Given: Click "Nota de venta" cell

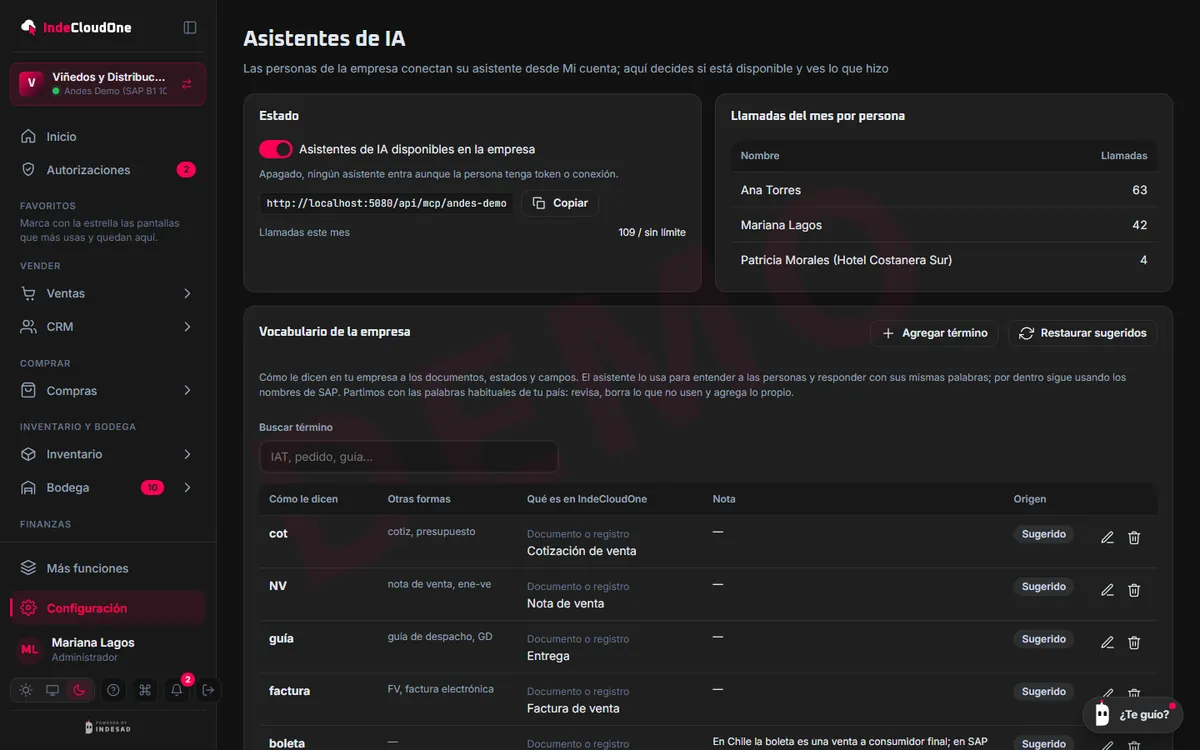Looking at the screenshot, I should point(565,603).
